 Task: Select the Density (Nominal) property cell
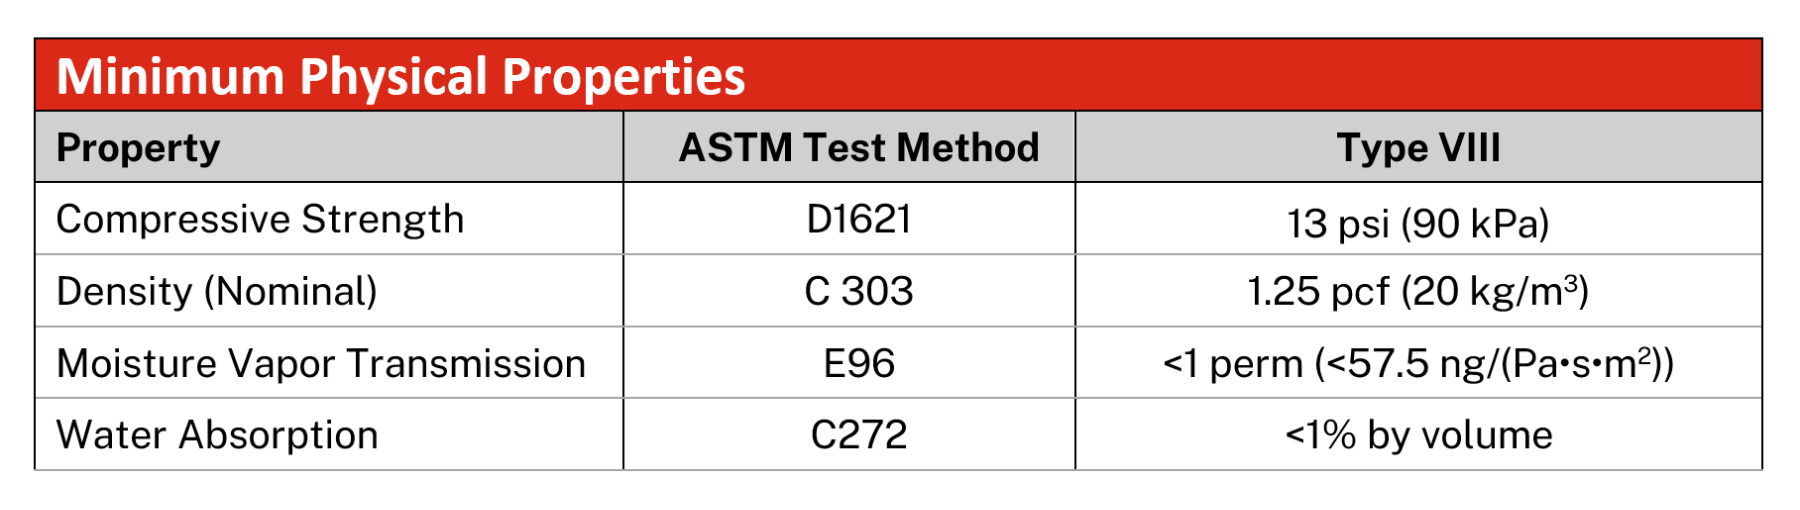(x=216, y=292)
